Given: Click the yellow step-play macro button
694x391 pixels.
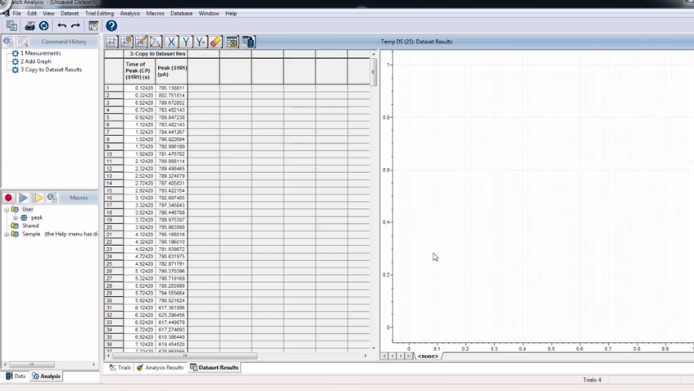Looking at the screenshot, I should 38,197.
